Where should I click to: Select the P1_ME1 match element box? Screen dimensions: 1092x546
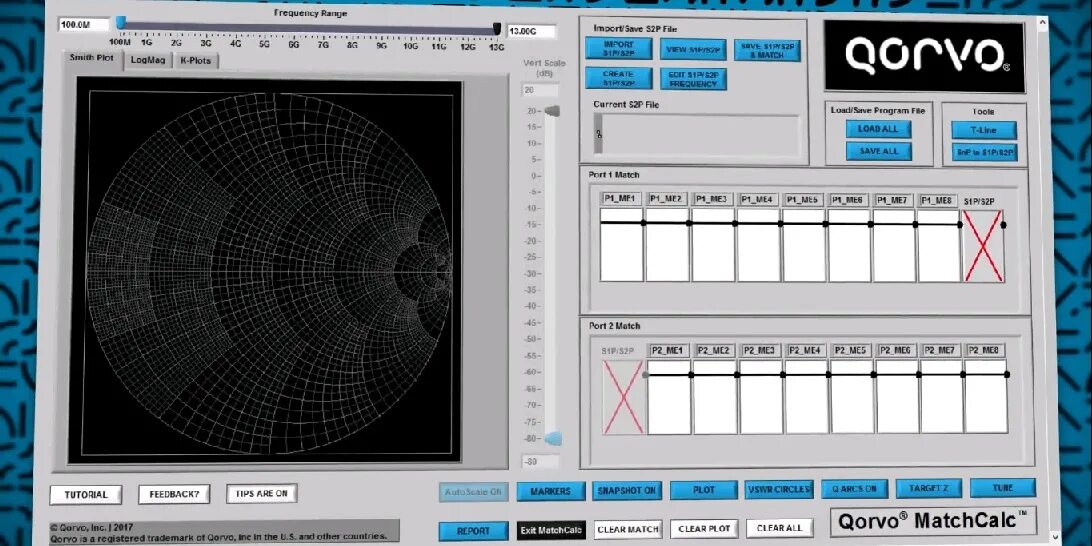tap(621, 244)
